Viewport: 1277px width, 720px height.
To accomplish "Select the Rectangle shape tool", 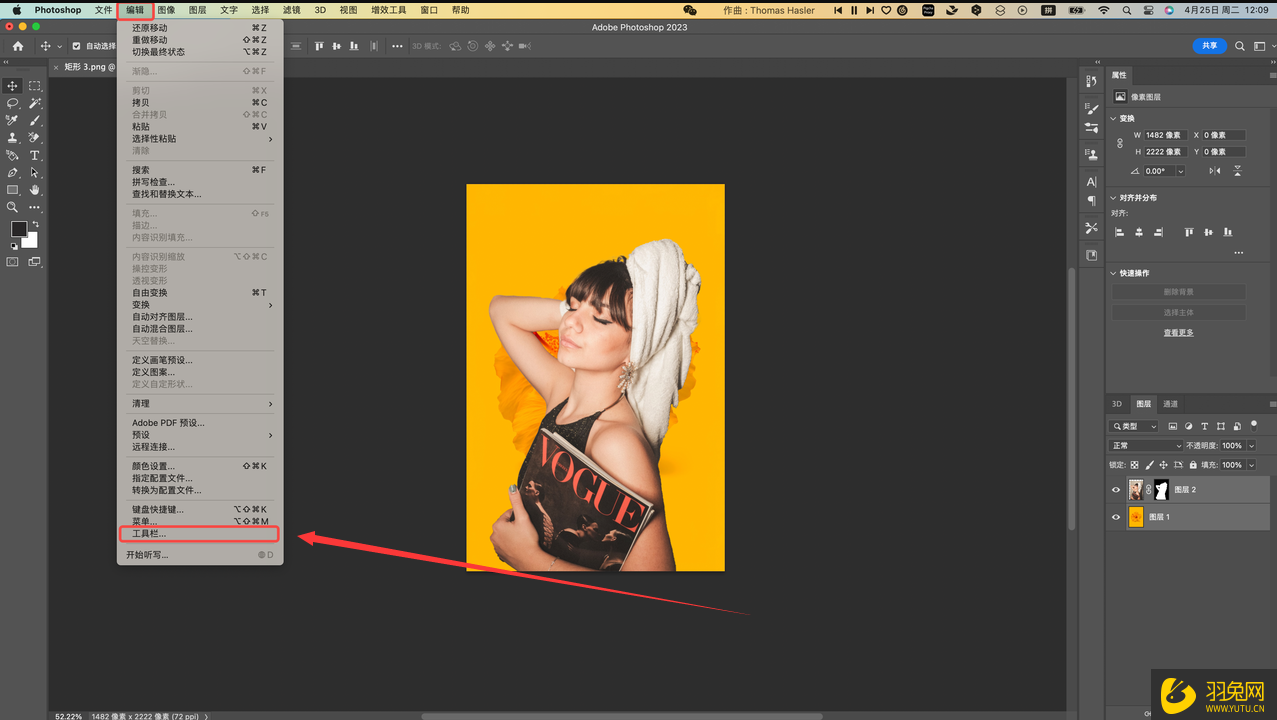I will pyautogui.click(x=13, y=190).
